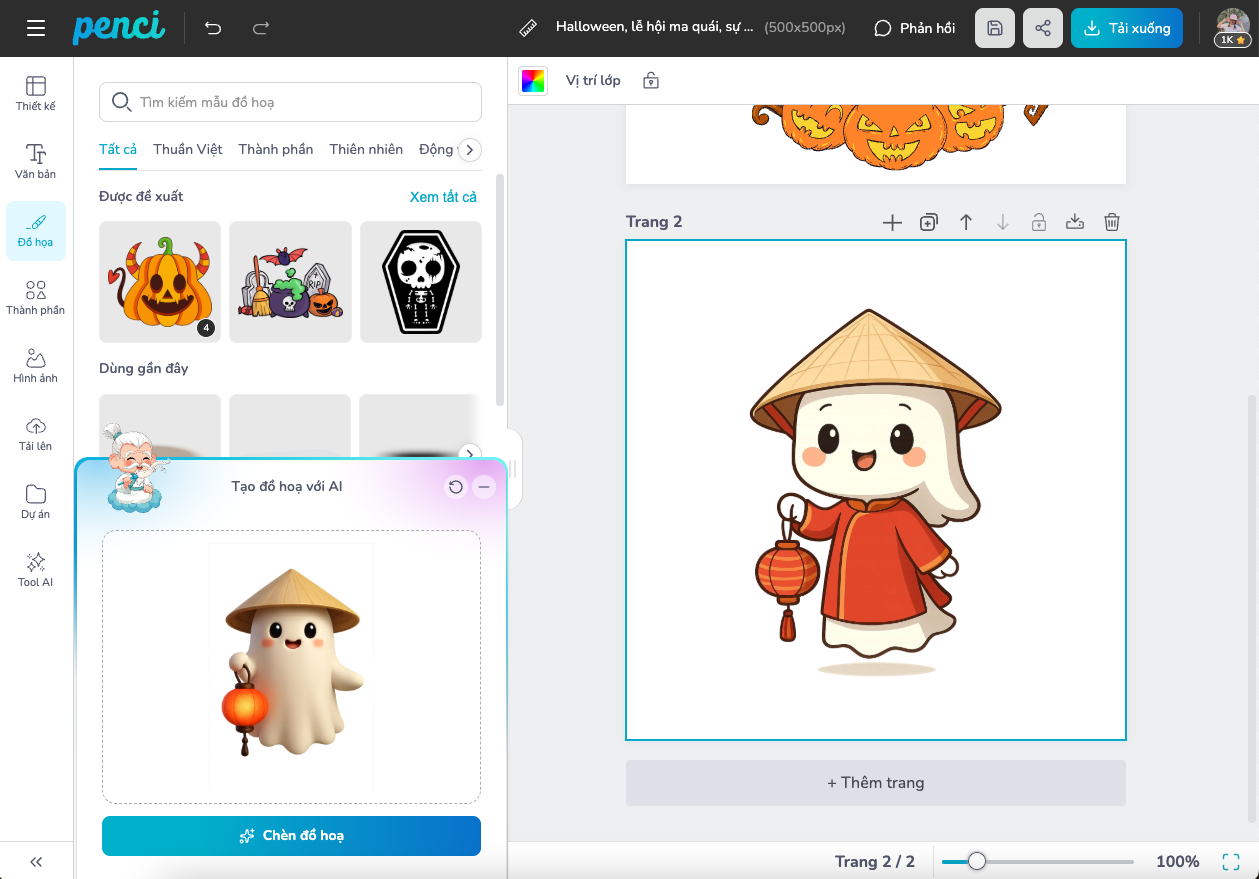Click the Xem tất cả link
This screenshot has height=879, width=1259.
443,197
